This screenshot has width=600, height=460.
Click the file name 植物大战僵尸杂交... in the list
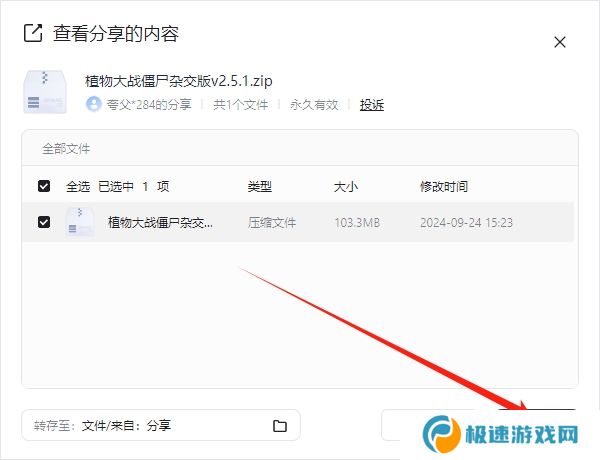click(160, 222)
